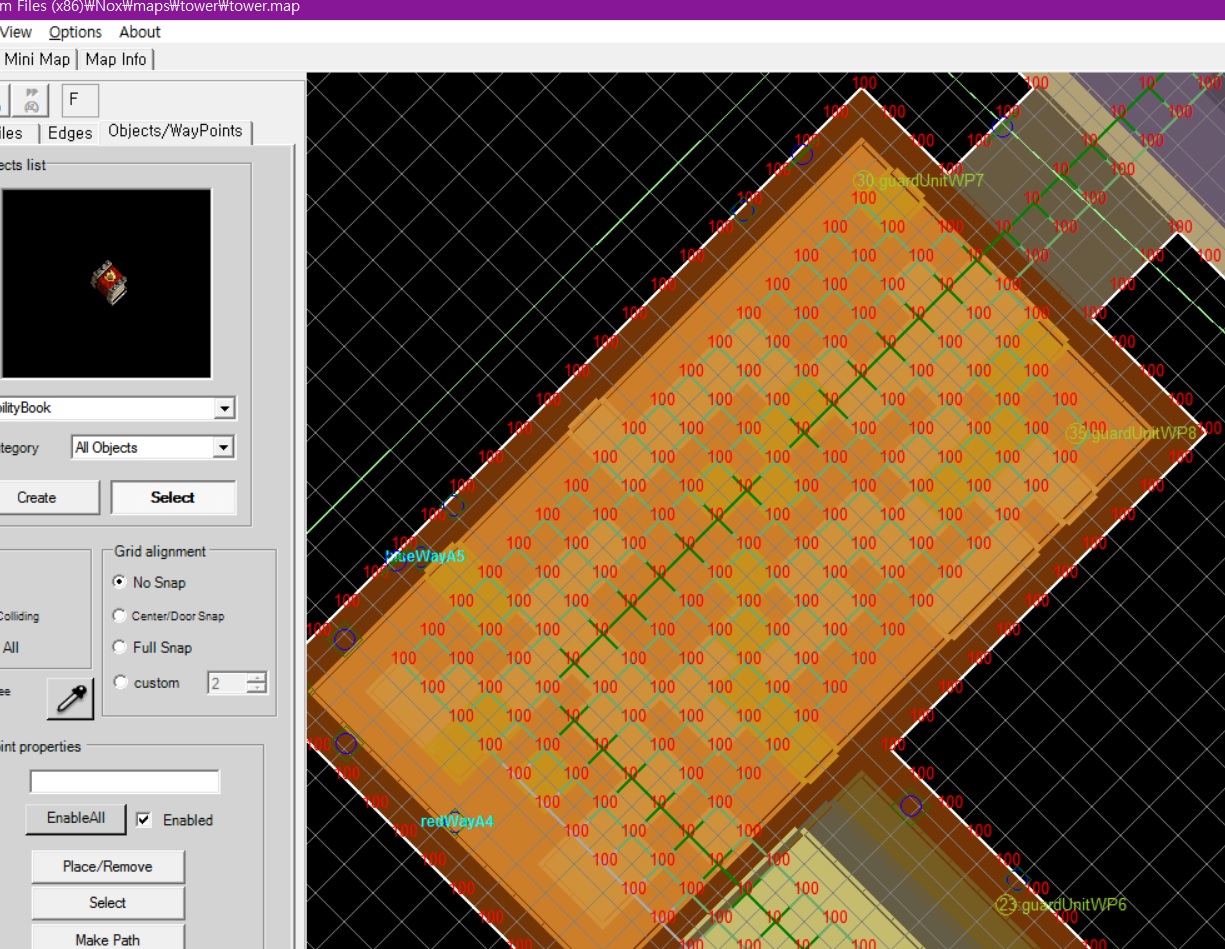This screenshot has width=1225, height=949.
Task: Pick object with the eyedropper tool
Action: [70, 699]
